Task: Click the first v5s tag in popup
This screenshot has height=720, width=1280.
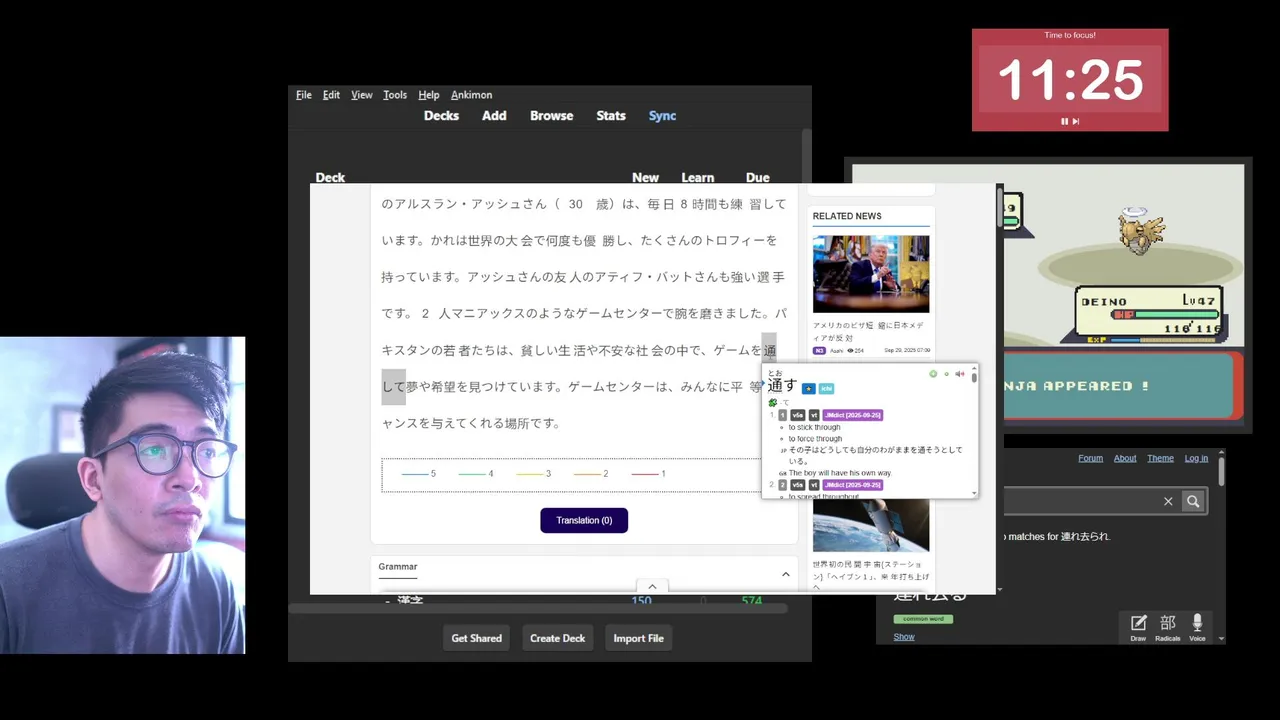Action: pos(797,415)
